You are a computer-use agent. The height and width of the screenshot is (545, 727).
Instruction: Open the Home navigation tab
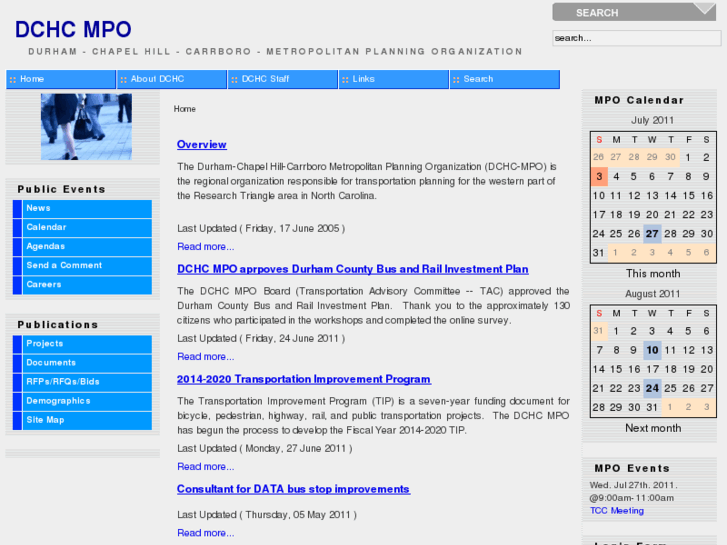[x=61, y=79]
